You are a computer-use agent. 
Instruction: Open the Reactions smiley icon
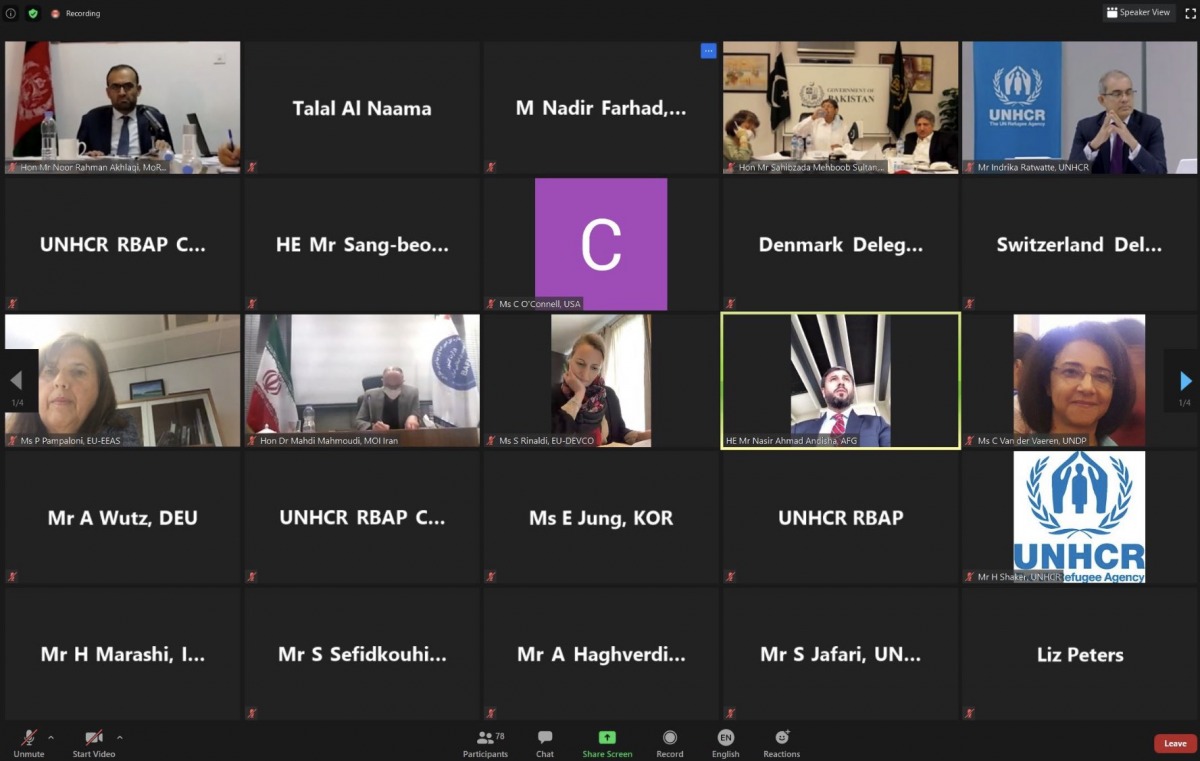(782, 738)
